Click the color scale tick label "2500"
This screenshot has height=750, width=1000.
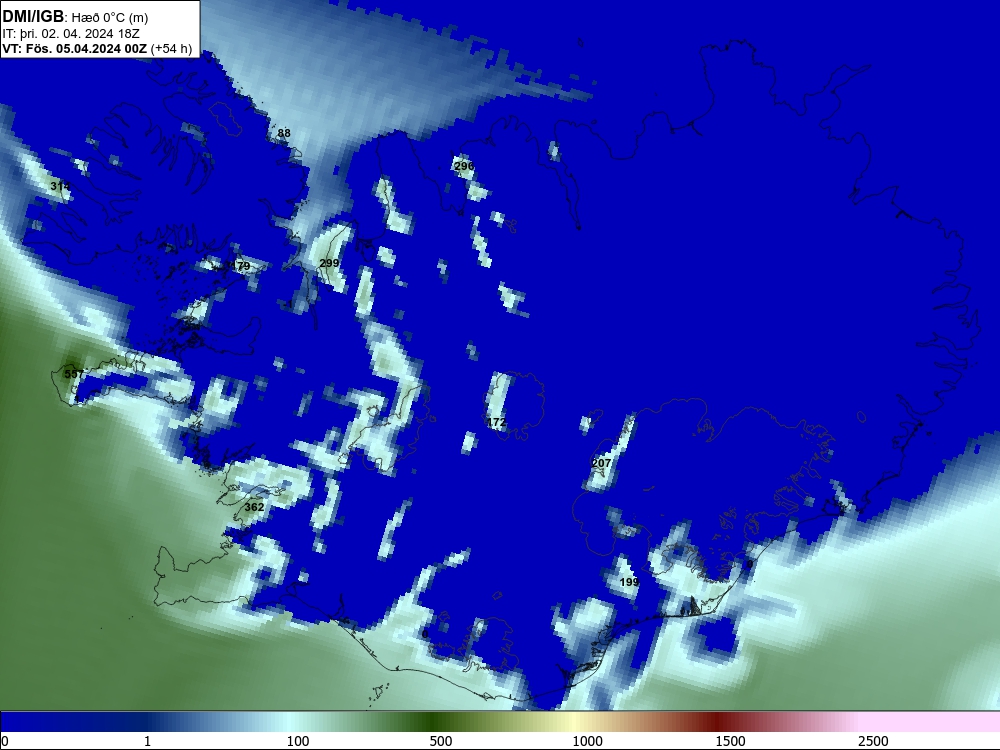point(873,741)
